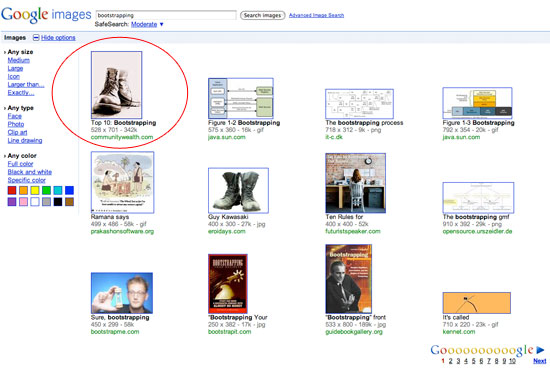Select the Images tab label
The width and height of the screenshot is (550, 373).
[15, 38]
